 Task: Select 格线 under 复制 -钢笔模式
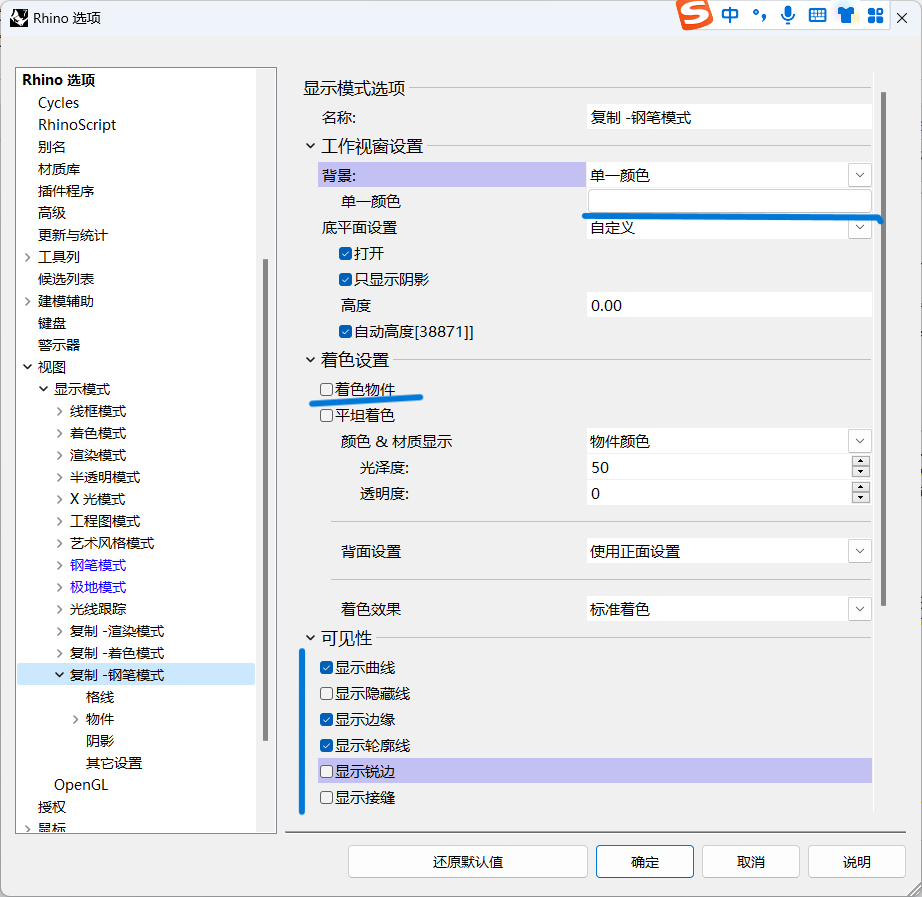[x=100, y=697]
